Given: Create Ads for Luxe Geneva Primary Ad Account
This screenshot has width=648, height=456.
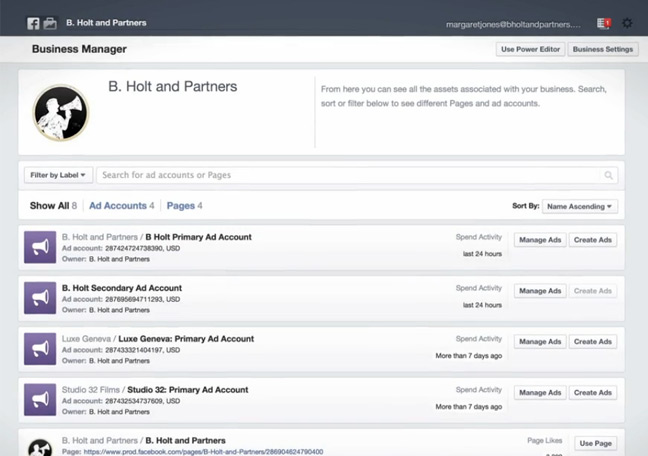Looking at the screenshot, I should (593, 341).
